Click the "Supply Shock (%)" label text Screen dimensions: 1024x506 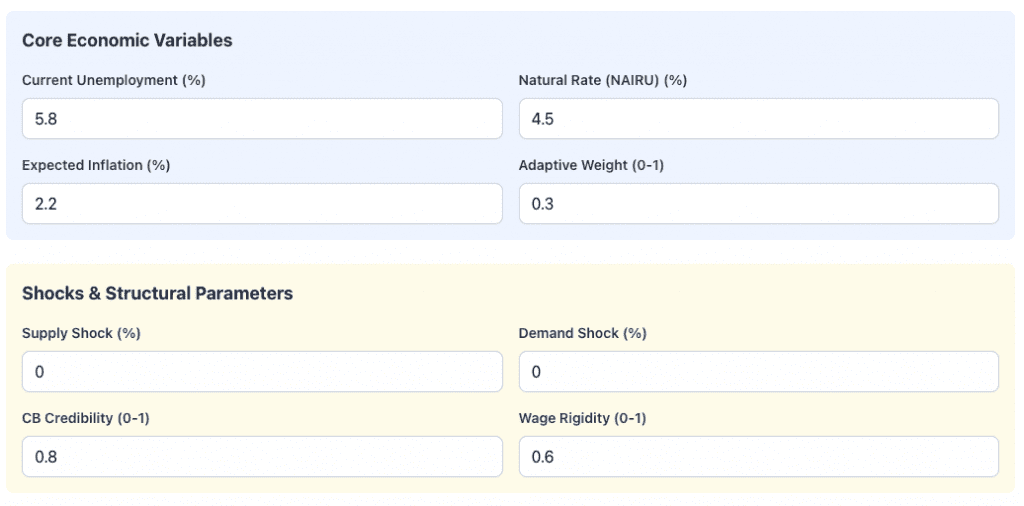(81, 333)
